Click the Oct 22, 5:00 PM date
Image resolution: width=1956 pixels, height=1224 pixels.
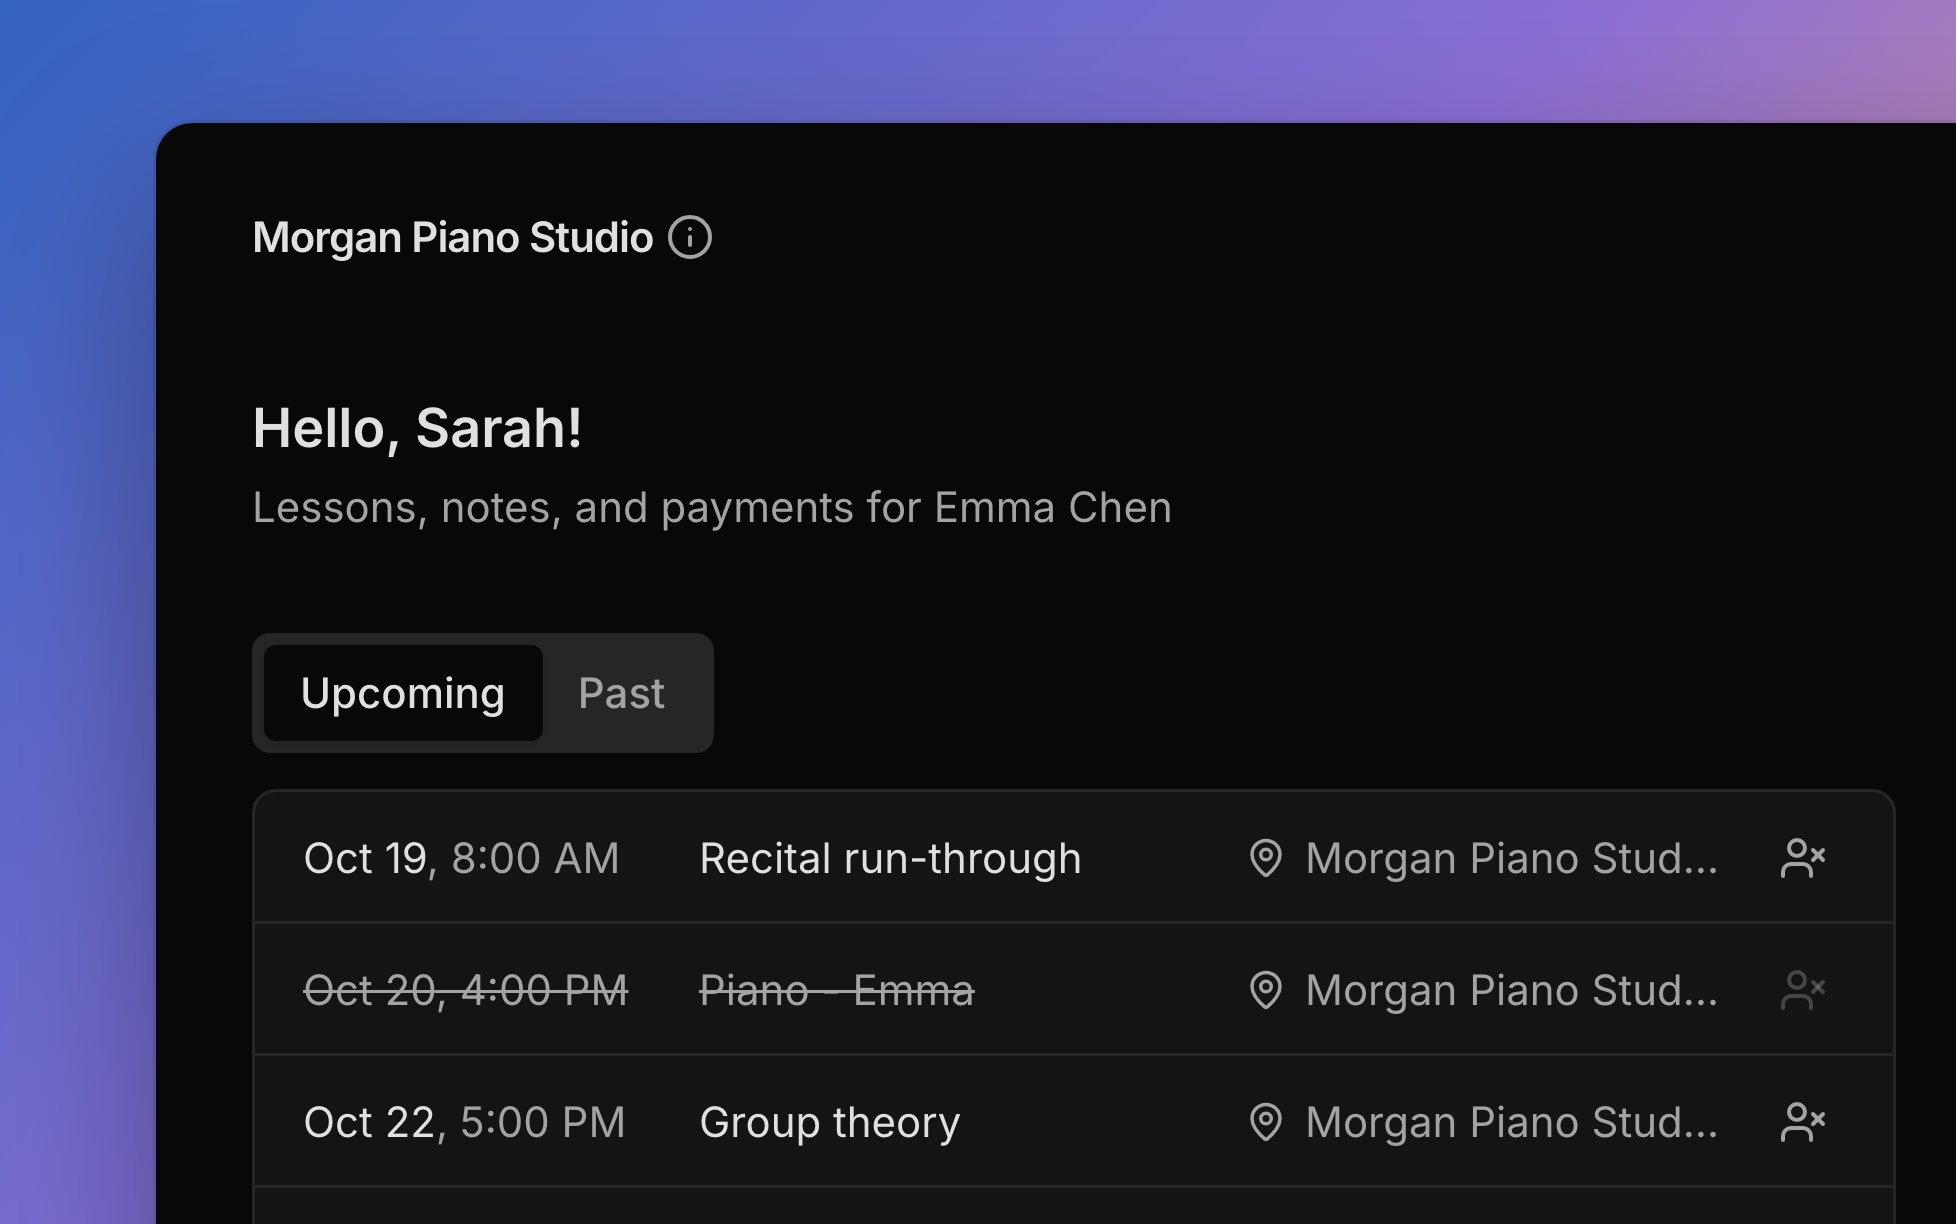coord(465,1122)
